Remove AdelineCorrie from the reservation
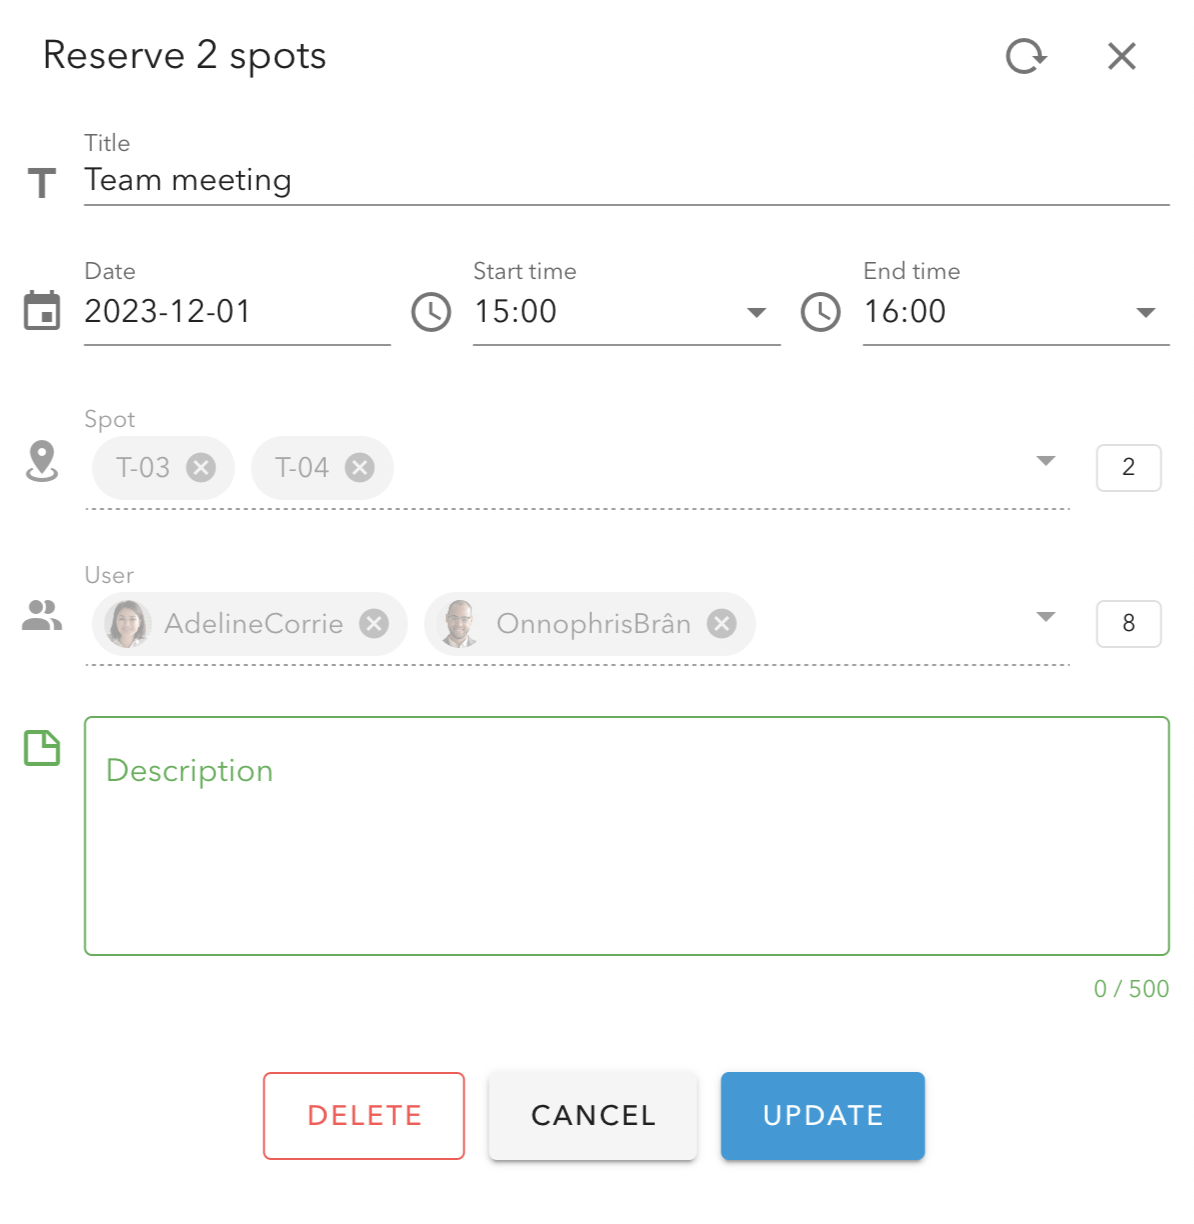The height and width of the screenshot is (1224, 1194). [x=374, y=623]
